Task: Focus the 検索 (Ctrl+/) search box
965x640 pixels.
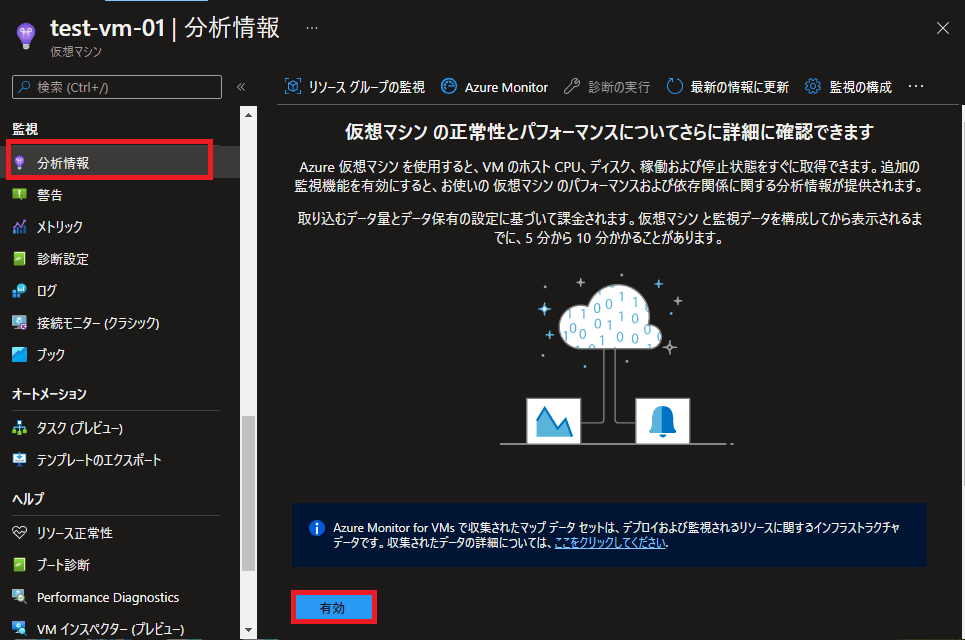Action: point(117,87)
